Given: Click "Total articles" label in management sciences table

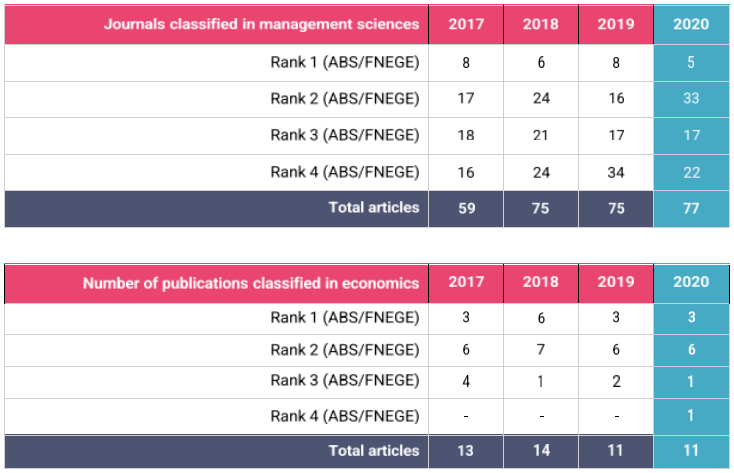Looking at the screenshot, I should click(375, 208).
